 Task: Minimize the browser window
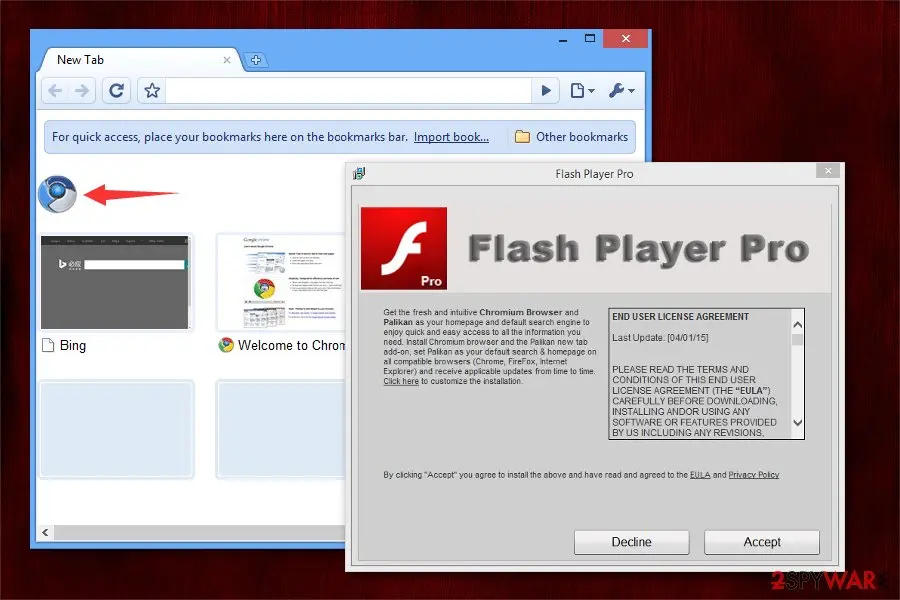pyautogui.click(x=563, y=39)
